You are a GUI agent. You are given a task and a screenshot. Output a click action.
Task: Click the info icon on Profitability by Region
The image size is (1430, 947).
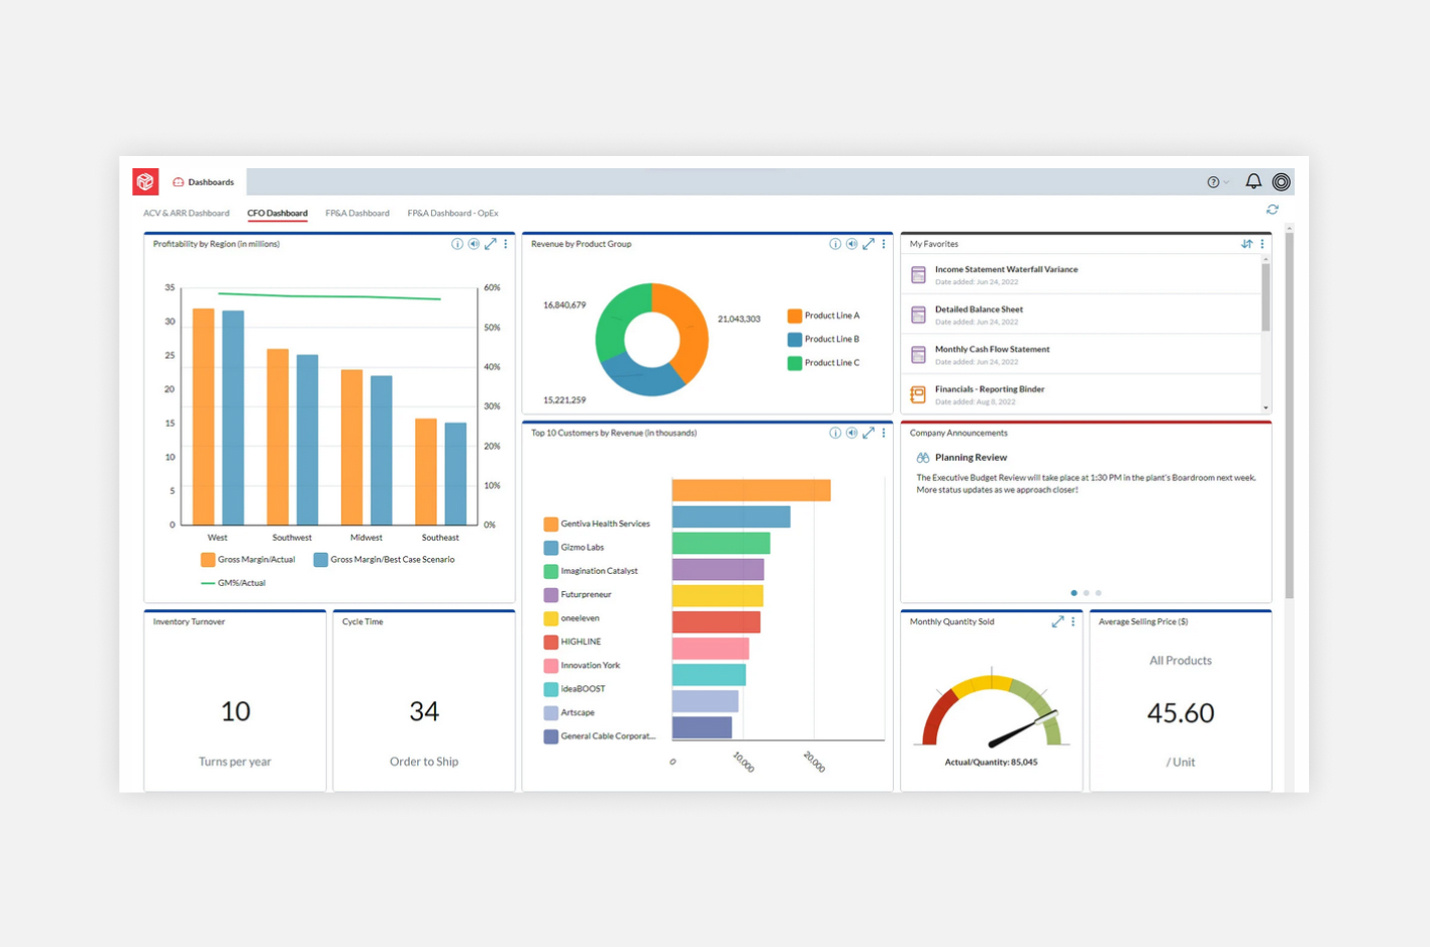pos(457,243)
